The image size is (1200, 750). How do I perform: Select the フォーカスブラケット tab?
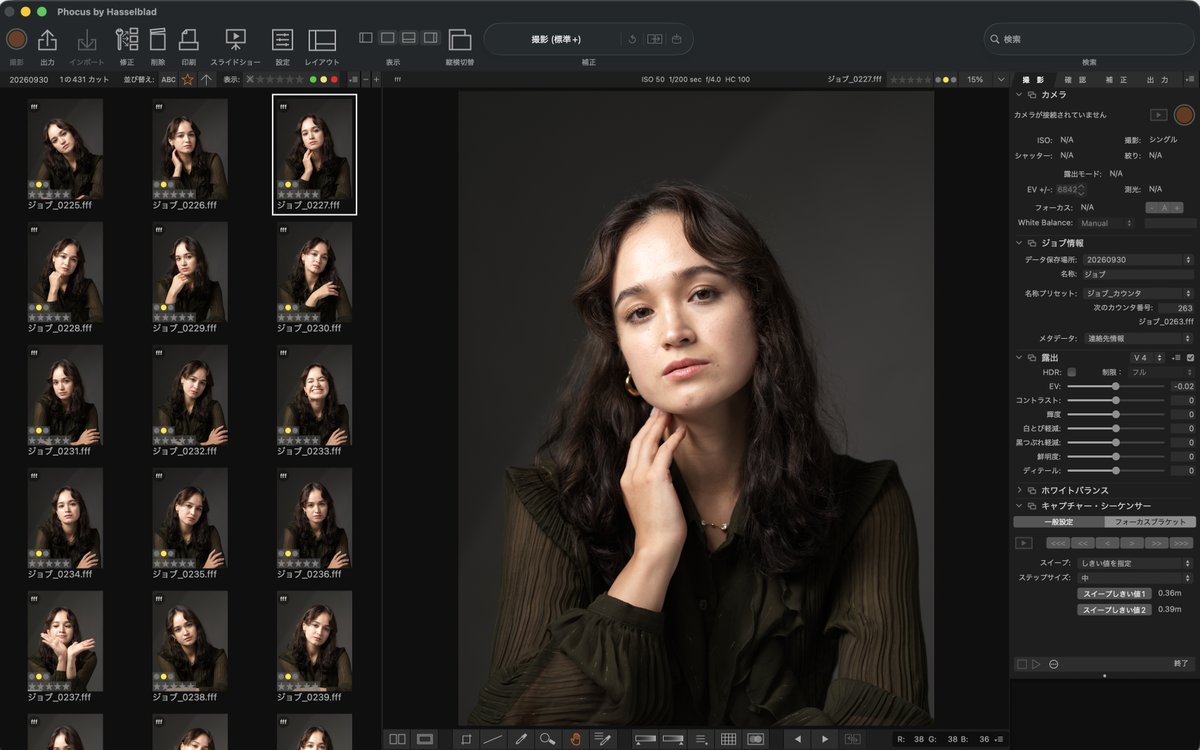coord(1150,522)
